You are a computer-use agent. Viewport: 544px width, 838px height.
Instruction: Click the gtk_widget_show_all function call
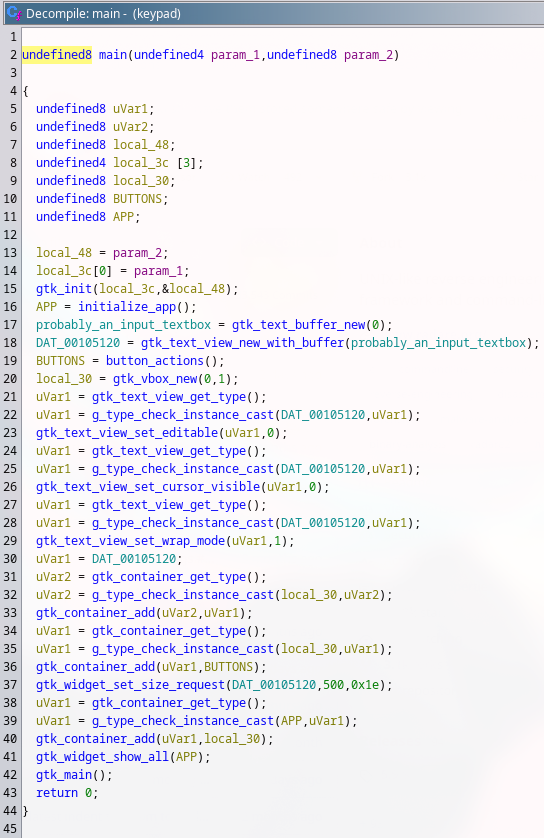point(102,757)
